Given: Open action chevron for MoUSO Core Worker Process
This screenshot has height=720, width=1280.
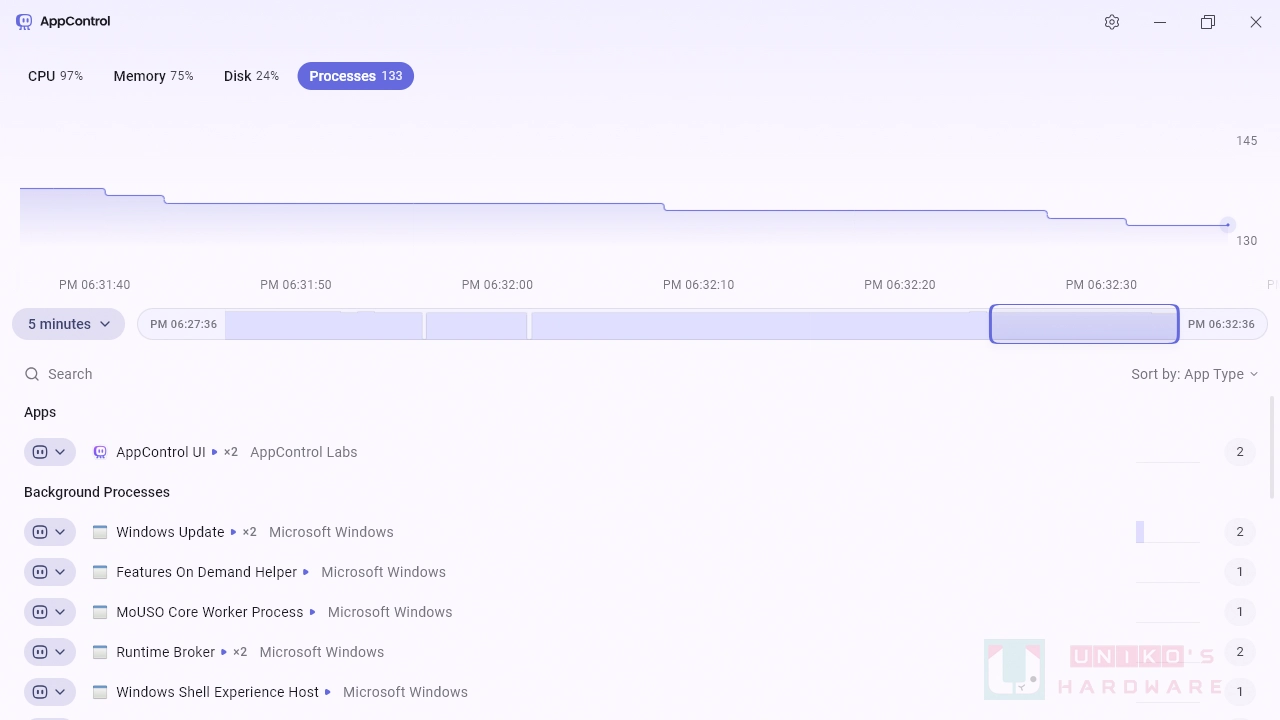Looking at the screenshot, I should pos(60,612).
